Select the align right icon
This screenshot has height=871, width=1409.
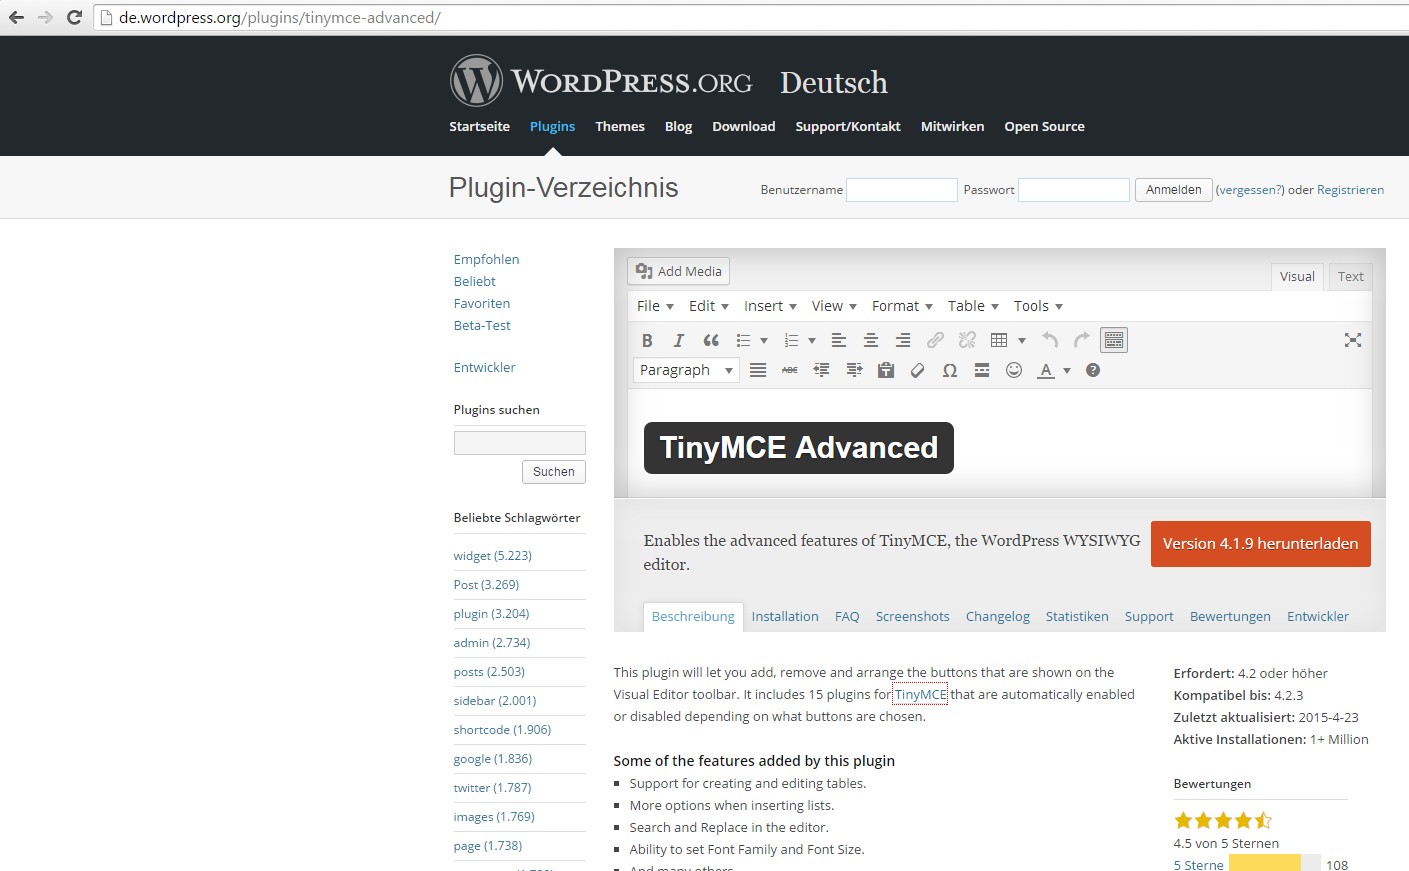point(903,340)
